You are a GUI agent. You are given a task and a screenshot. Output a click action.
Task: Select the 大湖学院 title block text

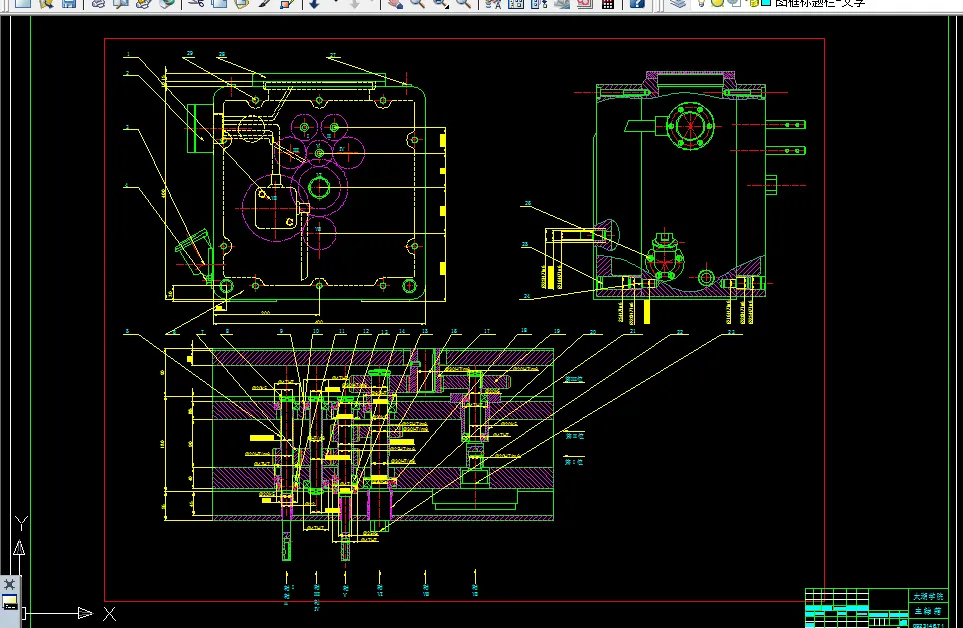(927, 596)
